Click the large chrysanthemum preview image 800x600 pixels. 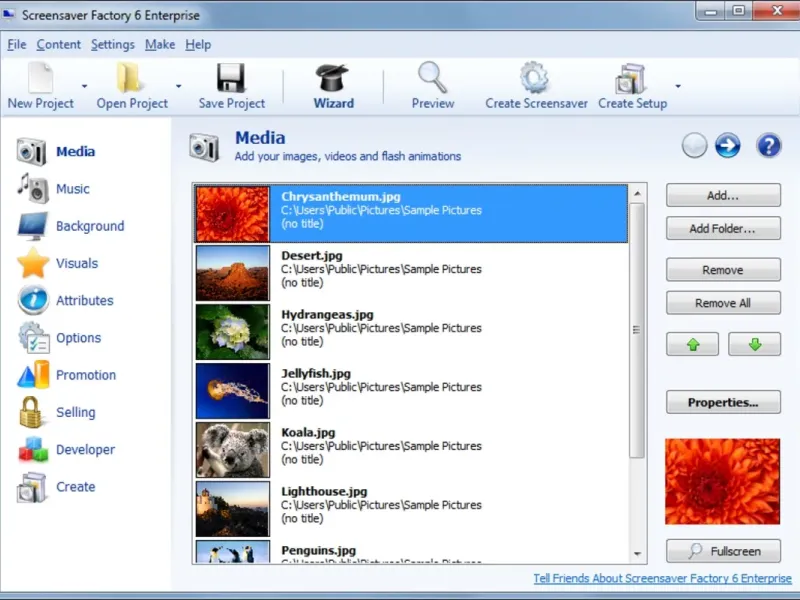(x=722, y=481)
